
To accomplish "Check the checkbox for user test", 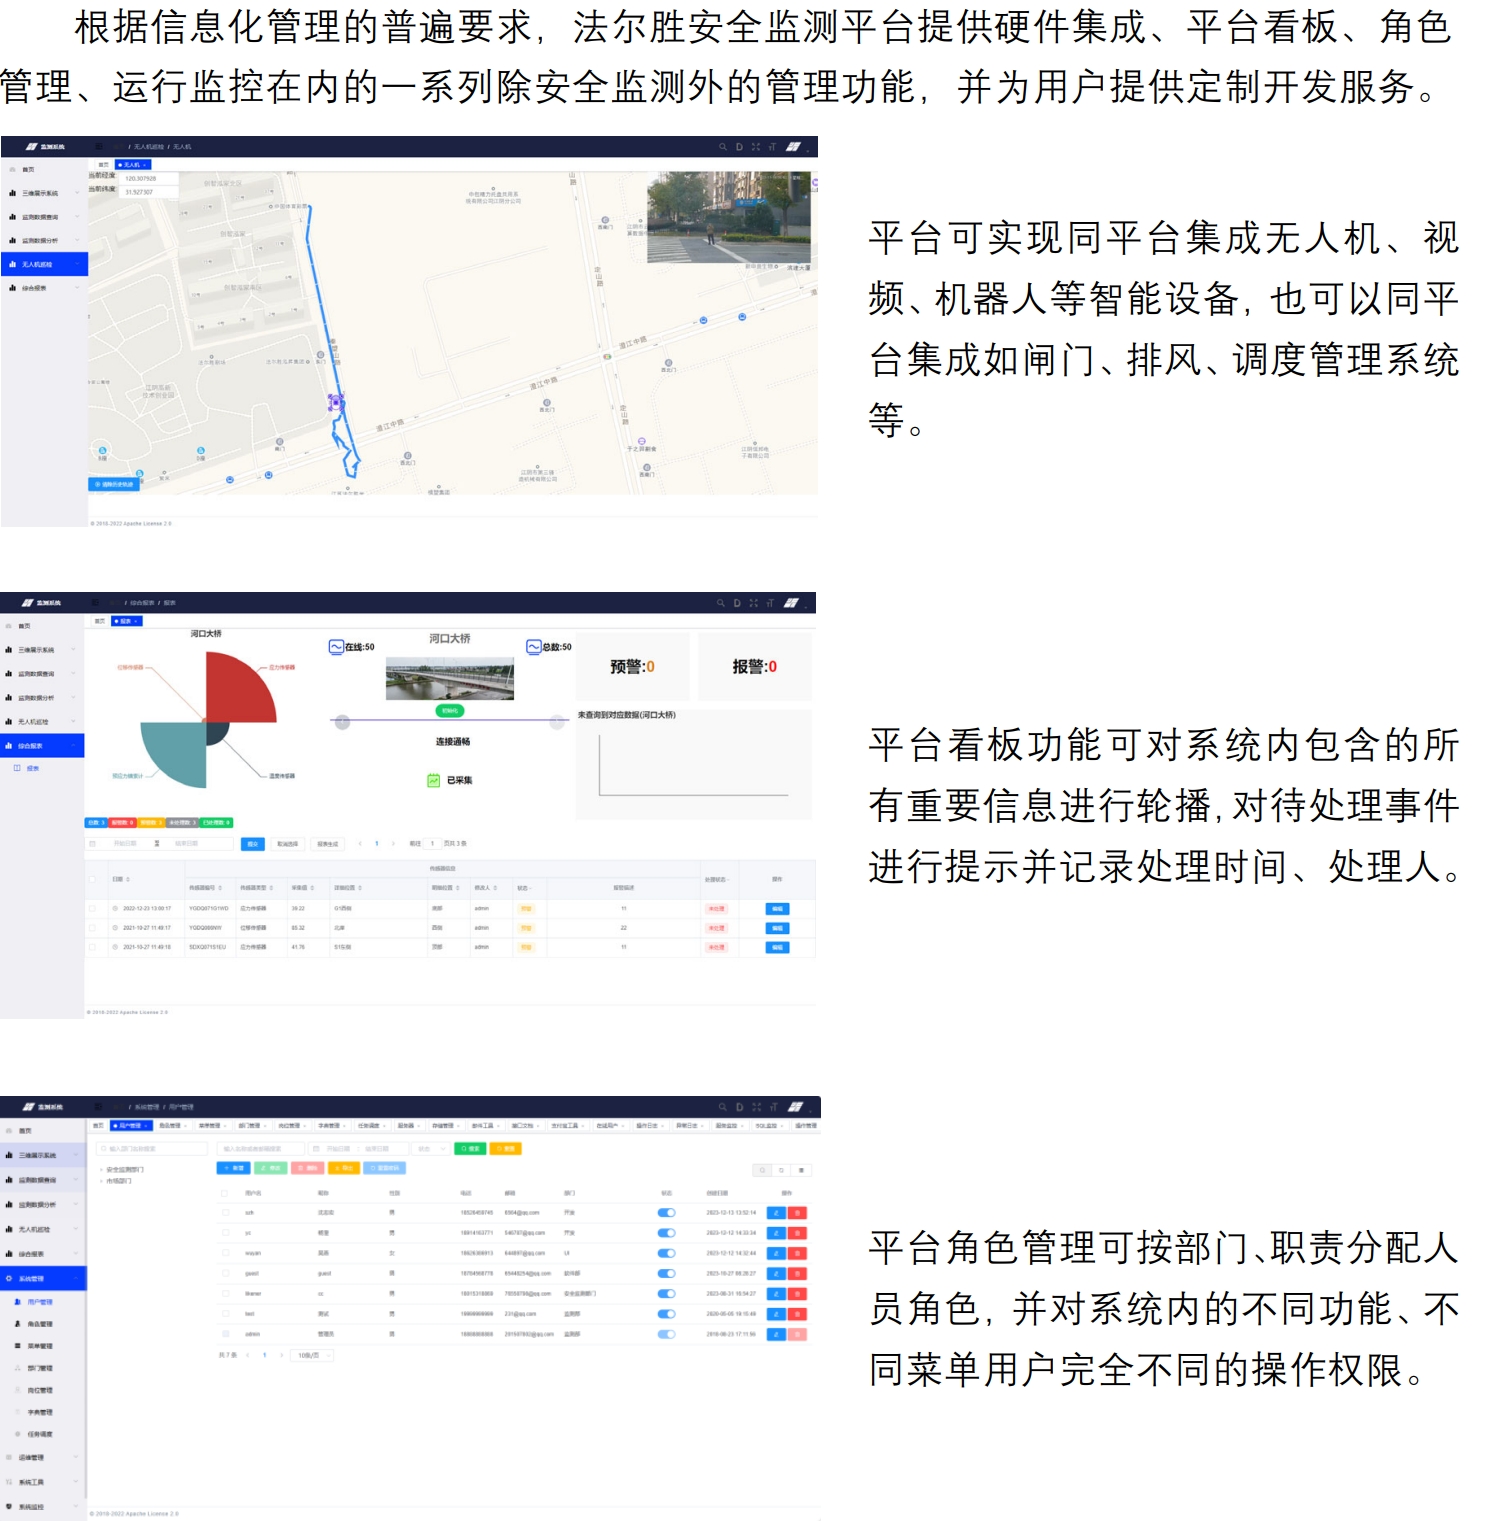I will point(226,1314).
